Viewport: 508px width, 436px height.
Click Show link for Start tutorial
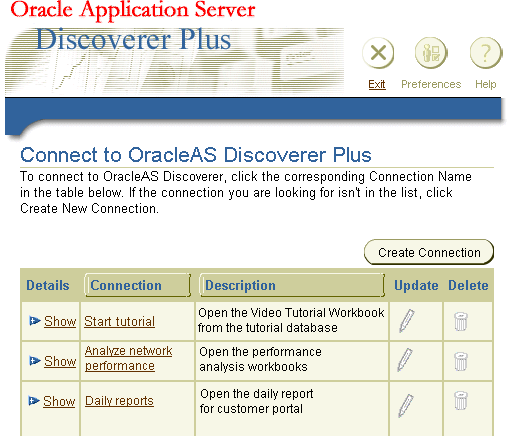(60, 321)
